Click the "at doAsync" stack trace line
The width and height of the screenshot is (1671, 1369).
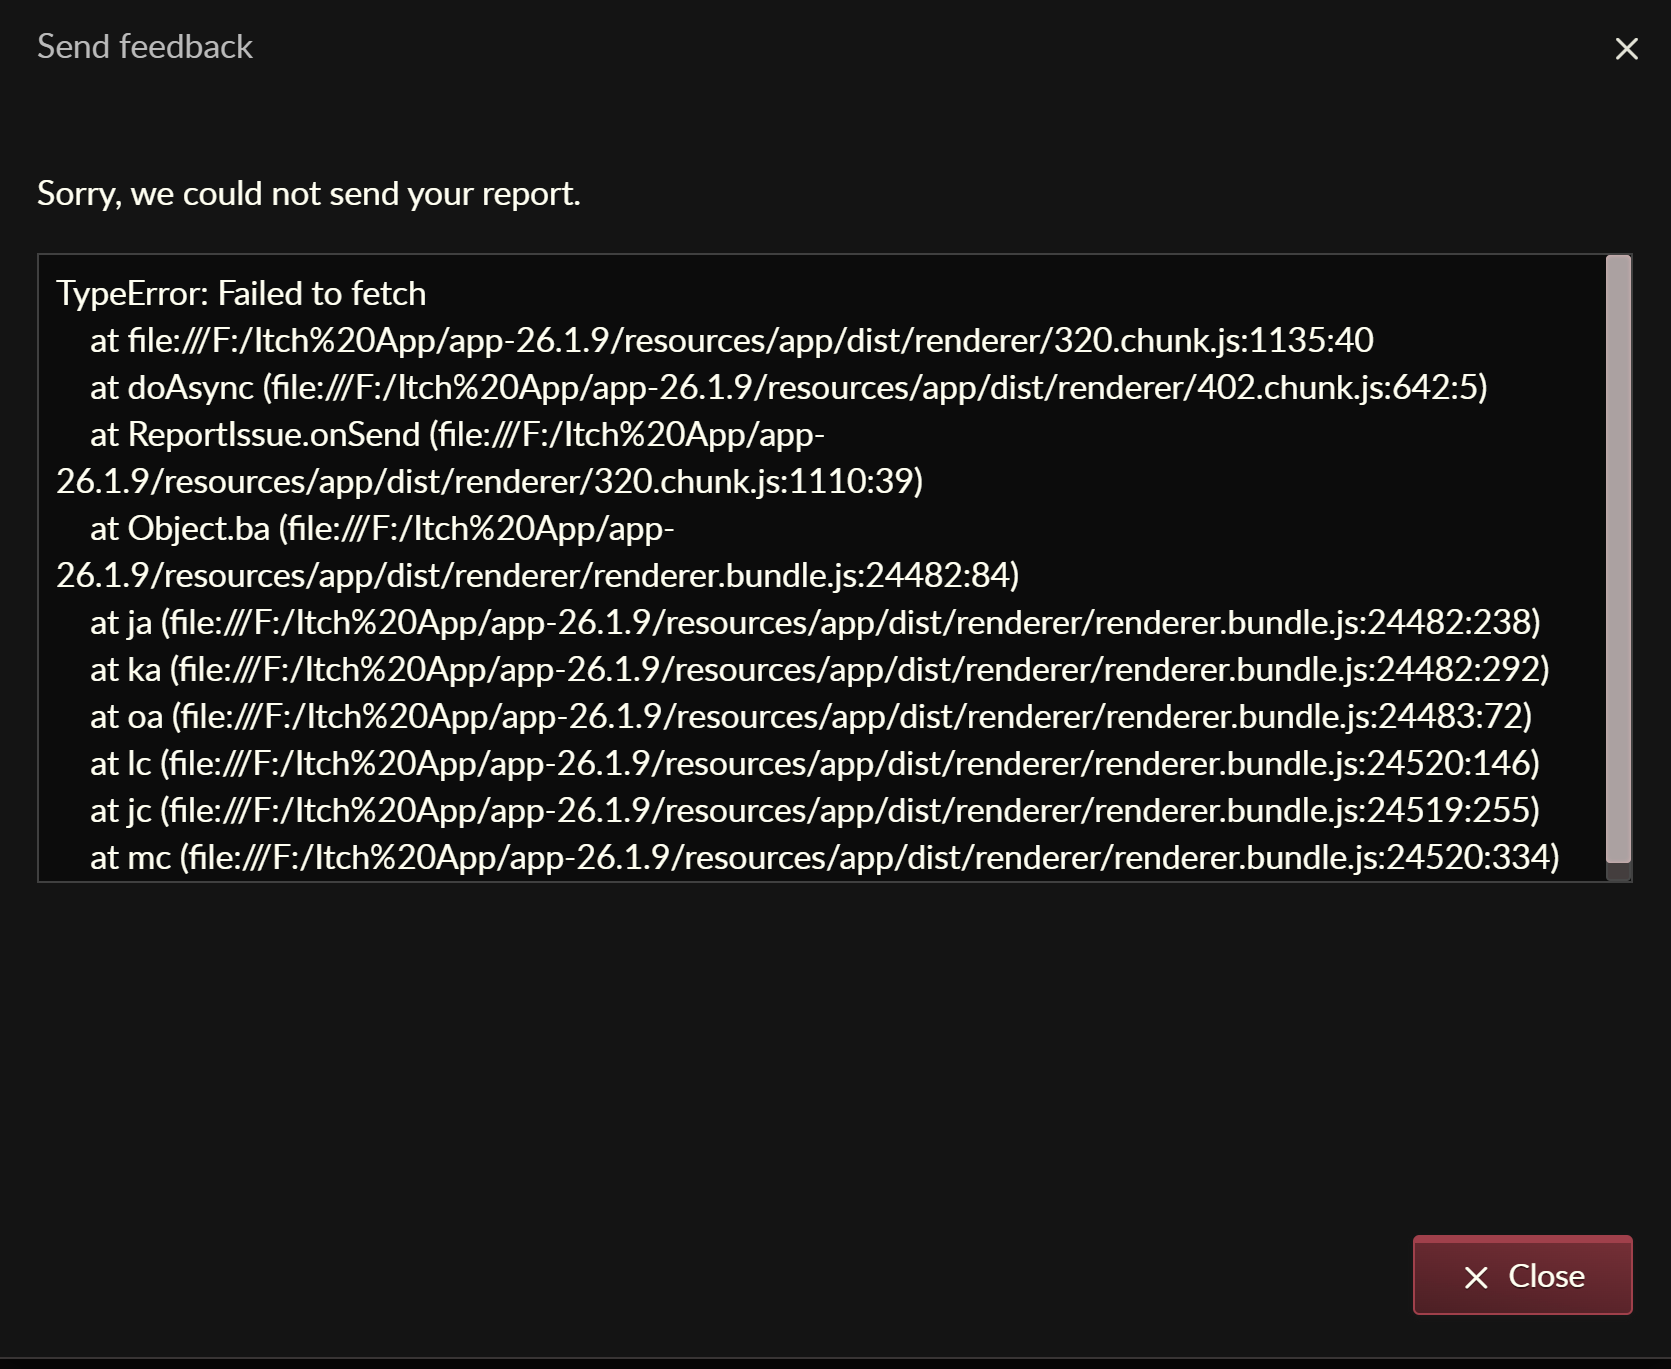(x=788, y=387)
